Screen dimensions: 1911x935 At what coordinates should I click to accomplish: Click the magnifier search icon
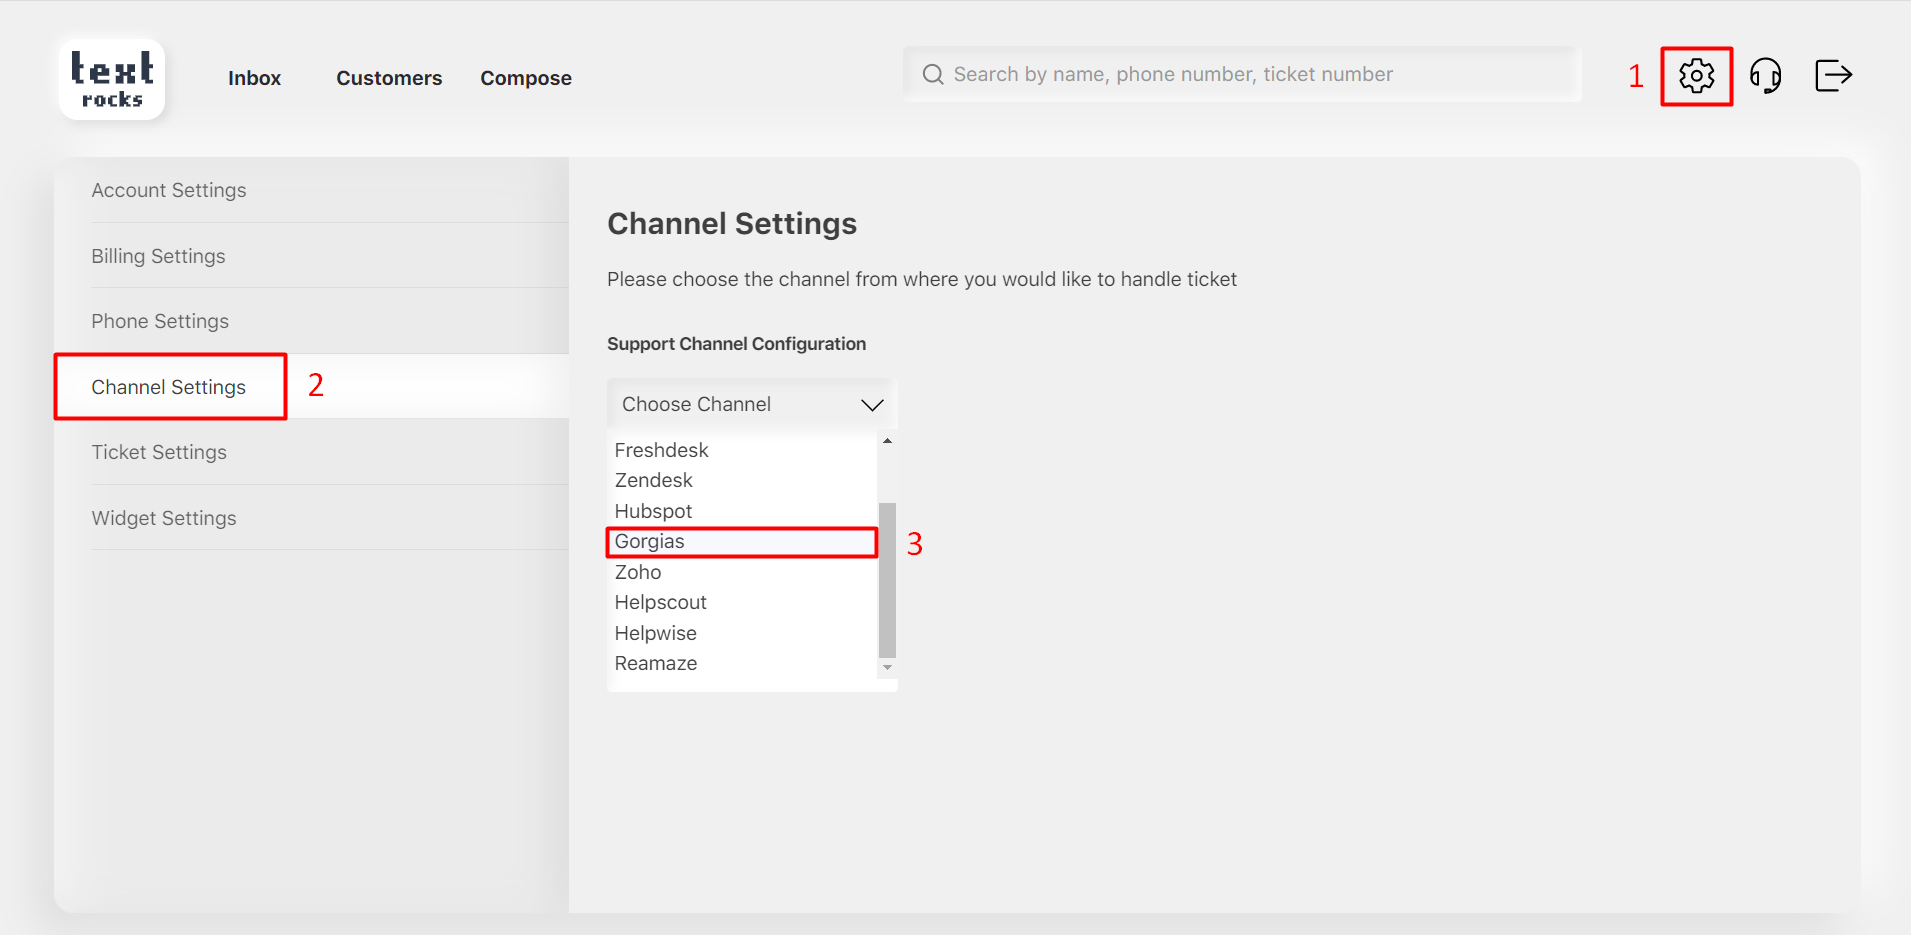933,75
